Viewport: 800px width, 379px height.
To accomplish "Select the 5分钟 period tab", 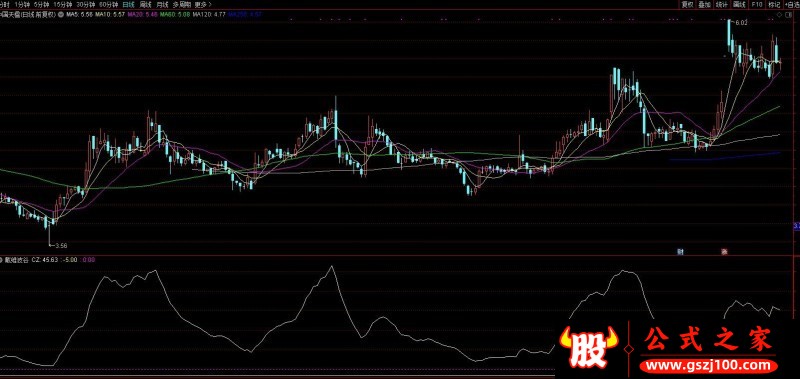I will (x=41, y=4).
